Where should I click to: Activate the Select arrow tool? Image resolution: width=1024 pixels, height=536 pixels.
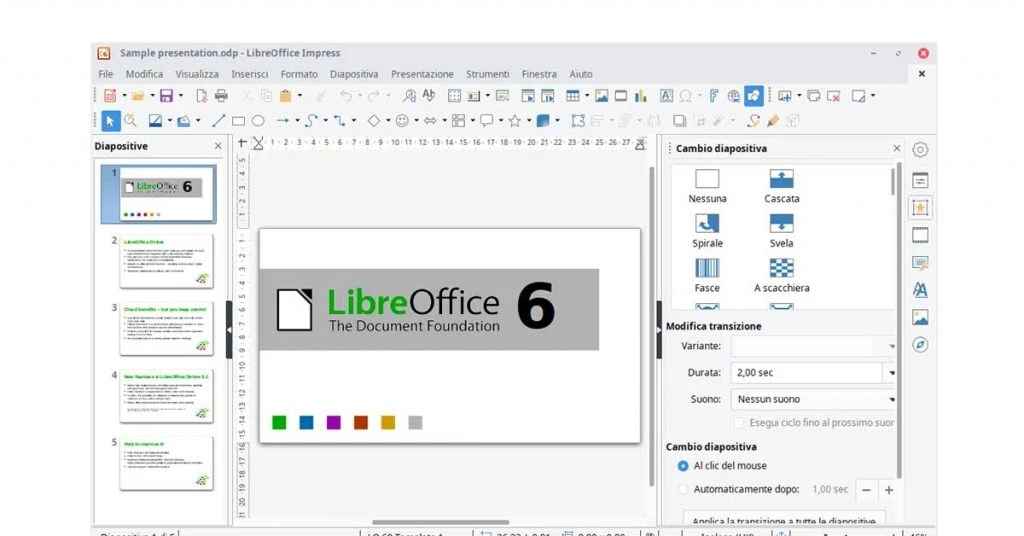(x=110, y=121)
